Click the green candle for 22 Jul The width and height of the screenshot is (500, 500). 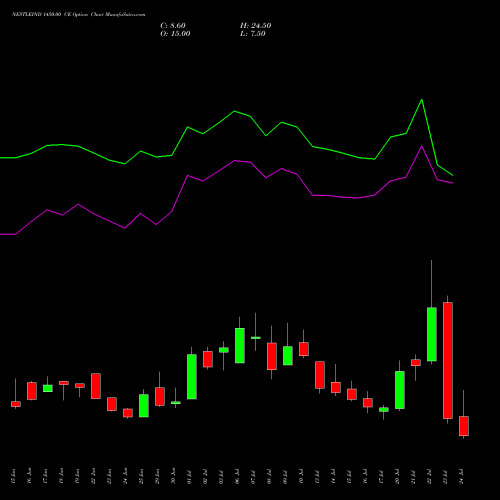(x=432, y=334)
